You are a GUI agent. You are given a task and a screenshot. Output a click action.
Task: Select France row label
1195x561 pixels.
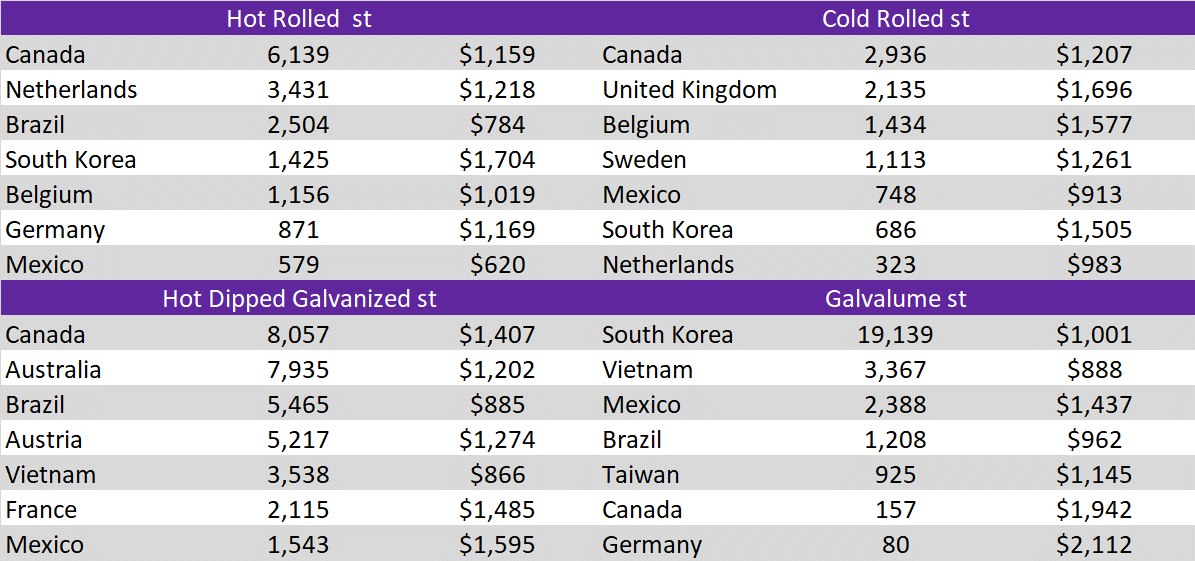[41, 510]
